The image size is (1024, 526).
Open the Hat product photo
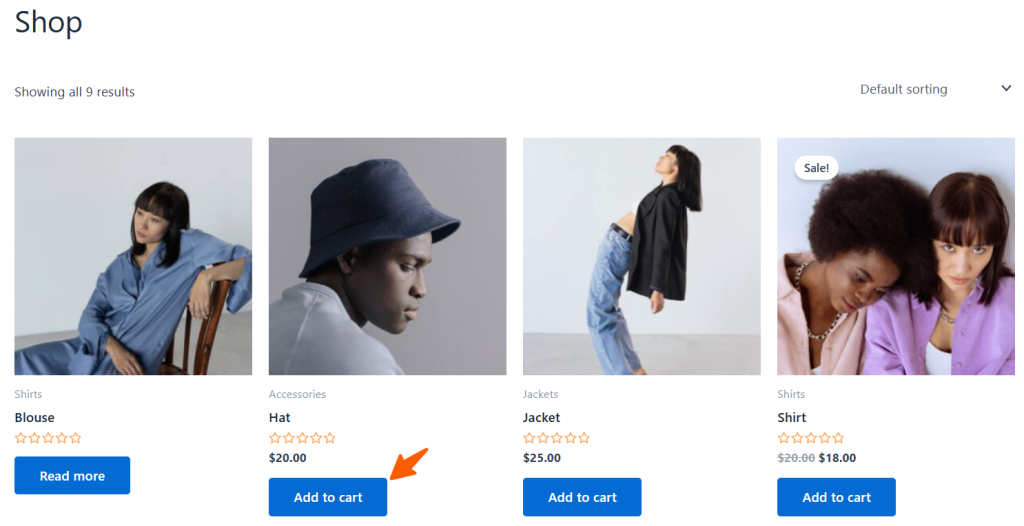tap(387, 256)
